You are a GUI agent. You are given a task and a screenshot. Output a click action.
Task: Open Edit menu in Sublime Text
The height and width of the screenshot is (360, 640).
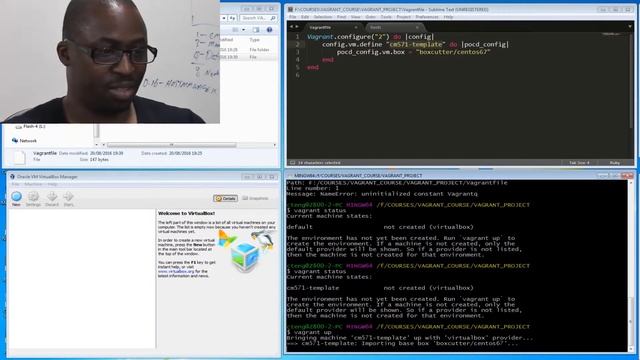pyautogui.click(x=305, y=17)
